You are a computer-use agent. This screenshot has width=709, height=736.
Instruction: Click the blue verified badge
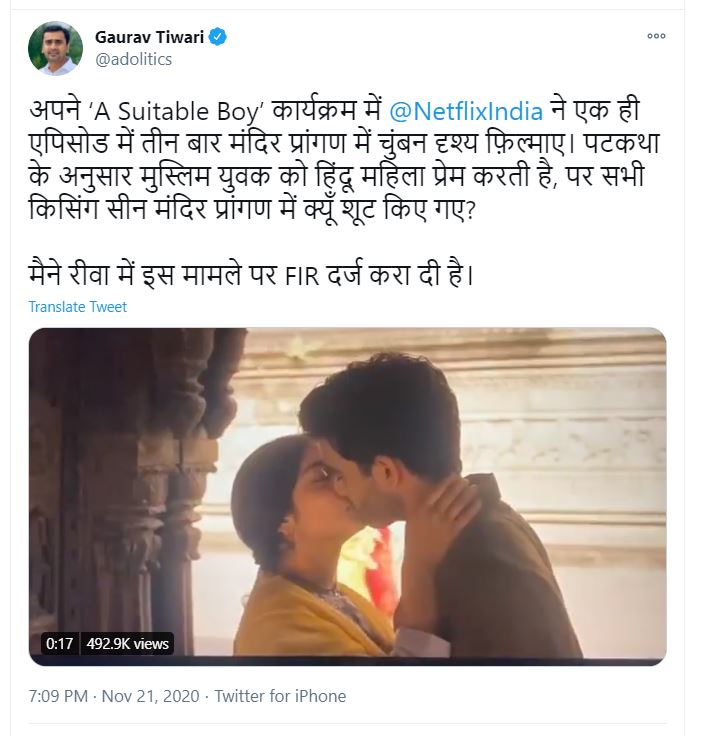coord(217,37)
